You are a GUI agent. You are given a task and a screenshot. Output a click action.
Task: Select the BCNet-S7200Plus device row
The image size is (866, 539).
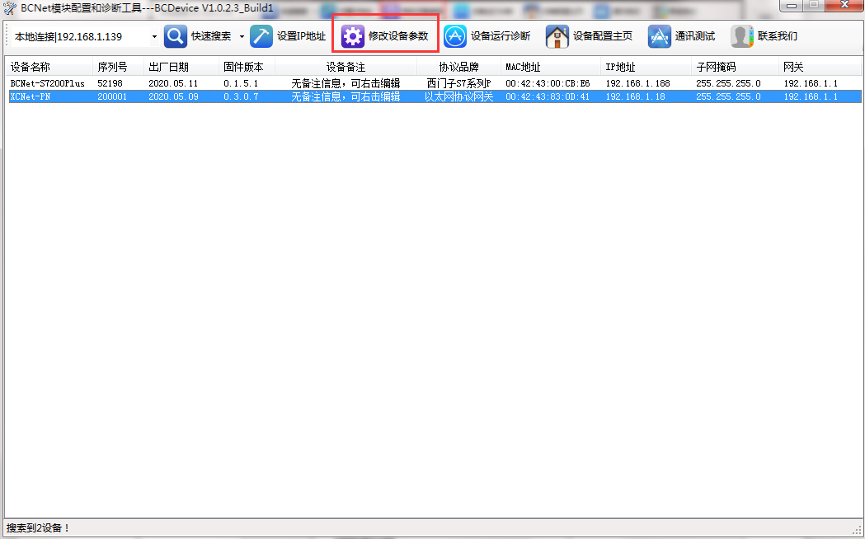(435, 83)
